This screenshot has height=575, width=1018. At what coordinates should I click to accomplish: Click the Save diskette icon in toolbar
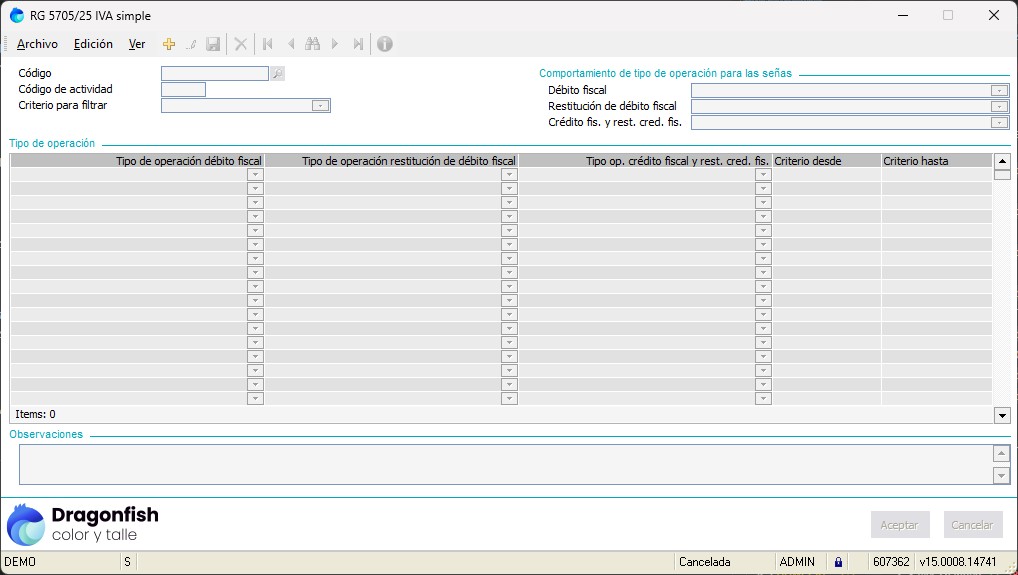click(213, 44)
